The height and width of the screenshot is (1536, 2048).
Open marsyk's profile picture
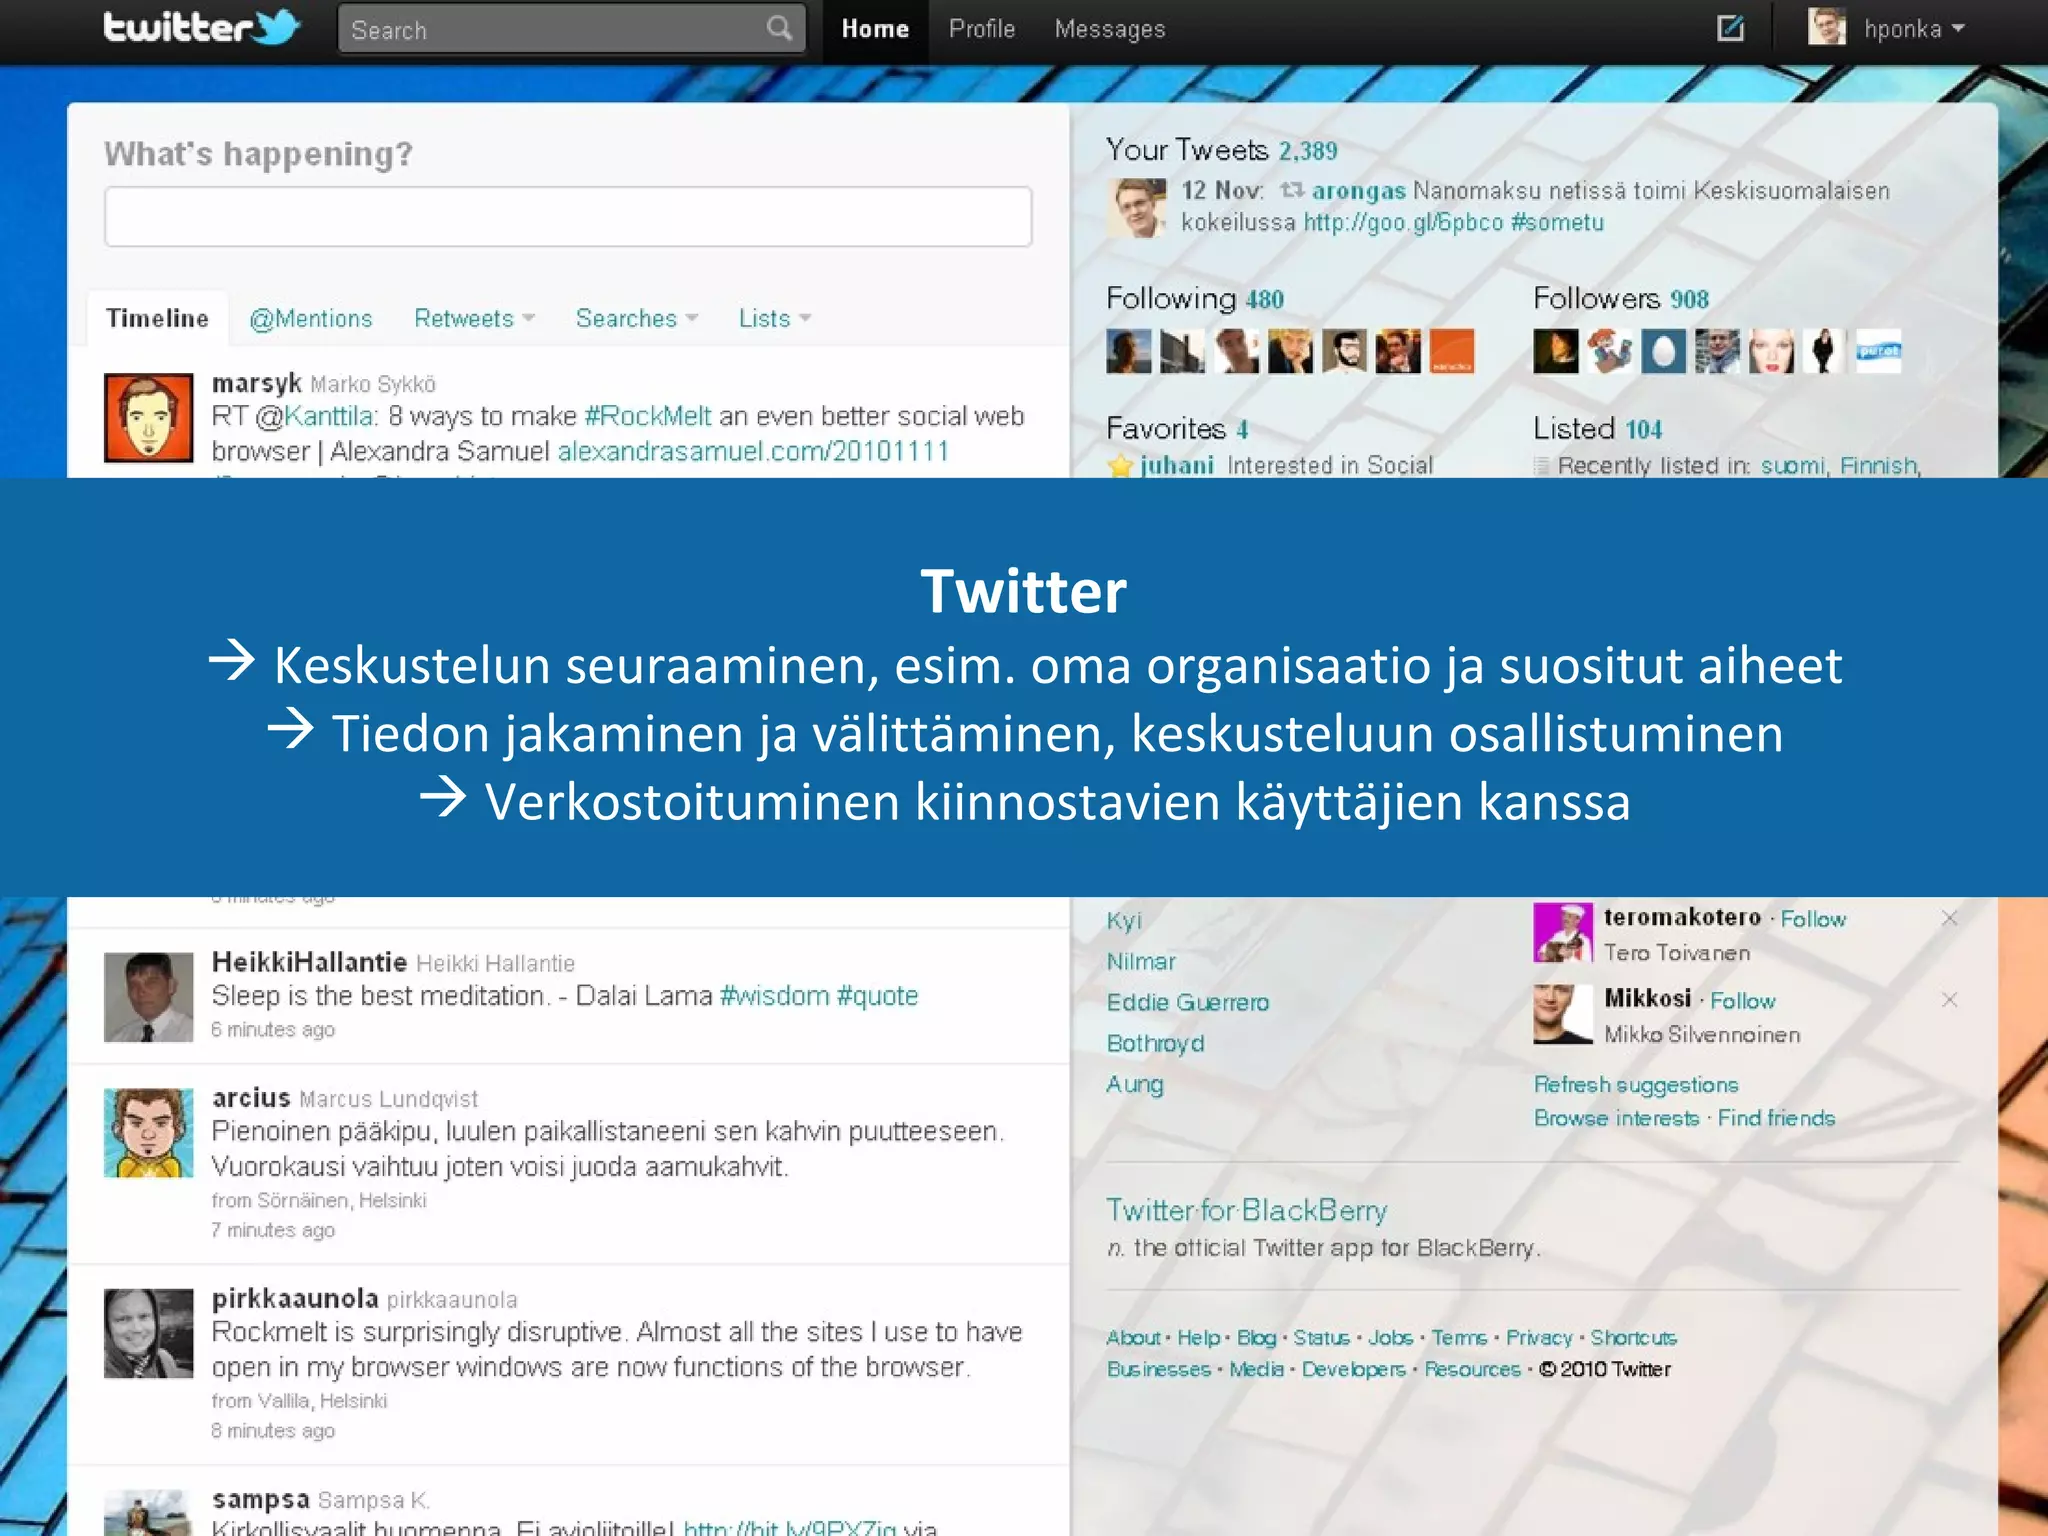coord(148,417)
